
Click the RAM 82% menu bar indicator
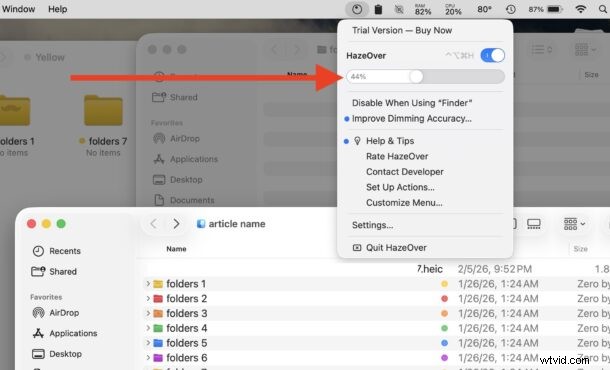[422, 9]
